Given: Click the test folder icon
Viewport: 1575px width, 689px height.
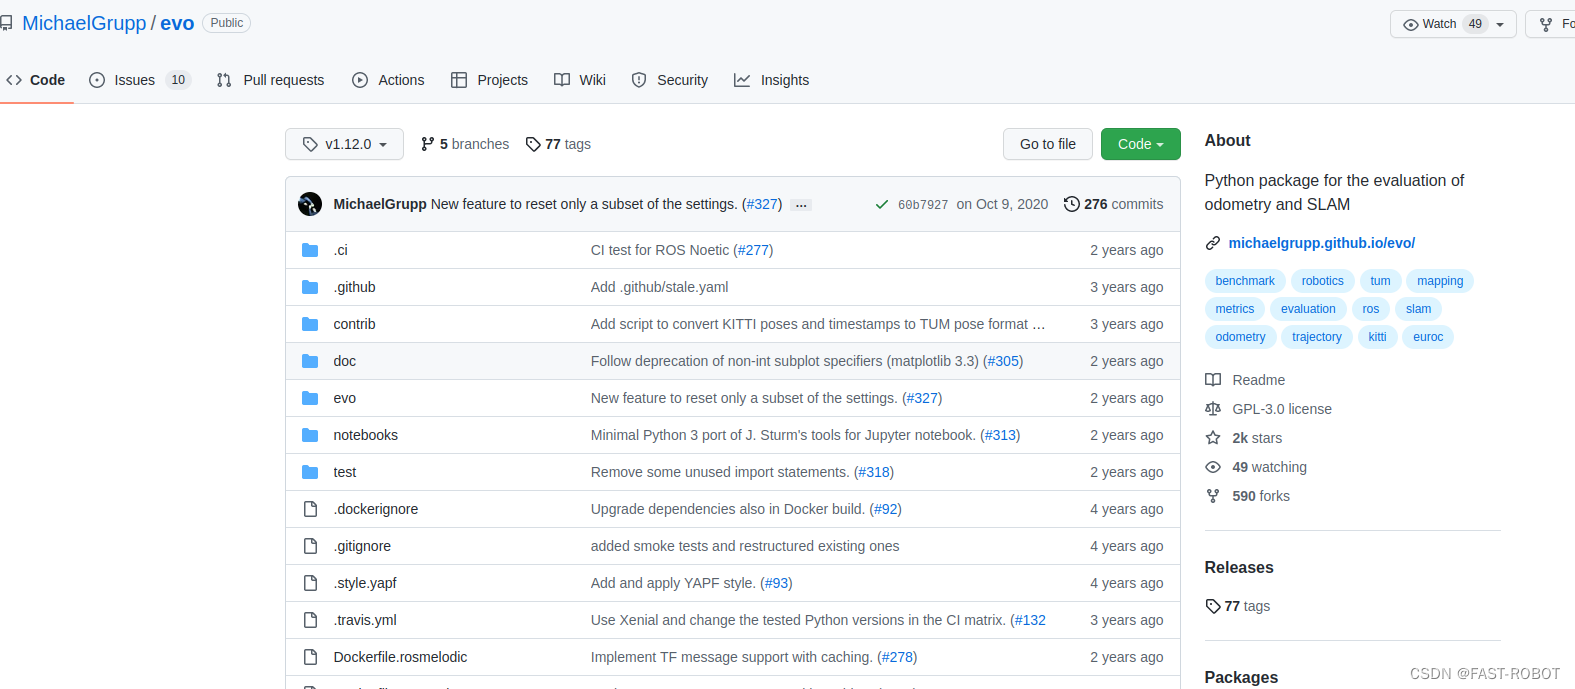Looking at the screenshot, I should pyautogui.click(x=310, y=472).
